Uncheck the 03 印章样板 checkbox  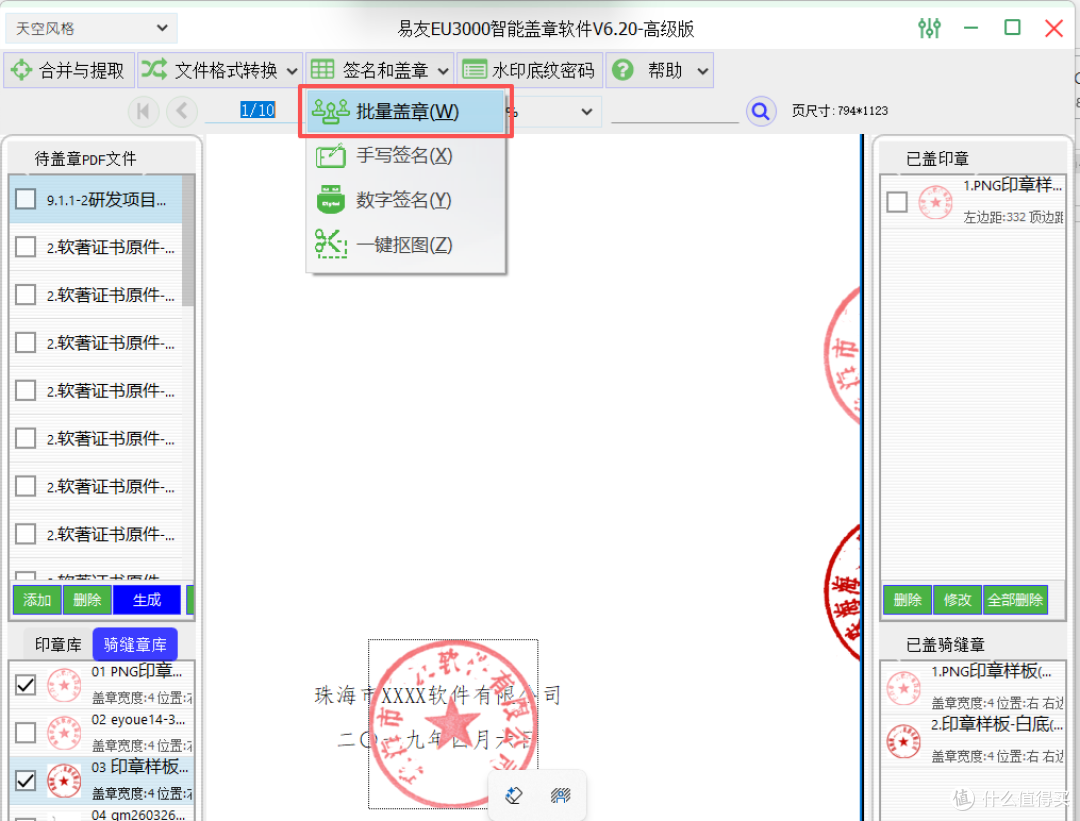coord(25,780)
